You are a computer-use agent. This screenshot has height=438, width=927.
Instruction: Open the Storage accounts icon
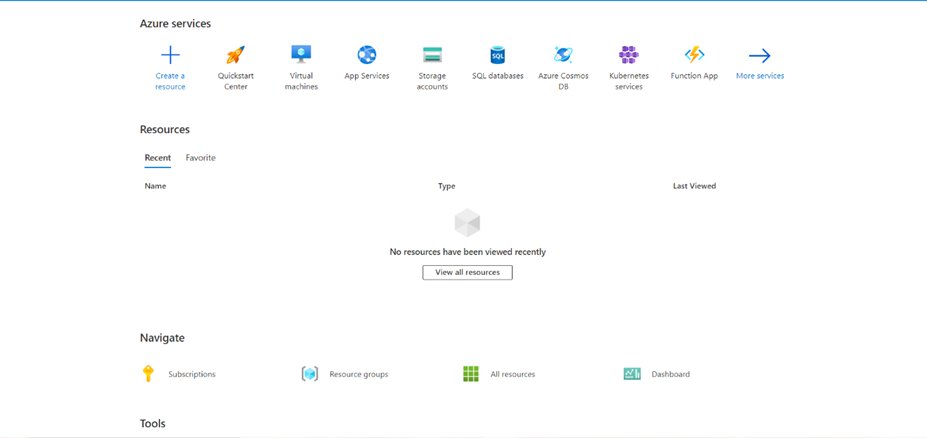pos(432,55)
